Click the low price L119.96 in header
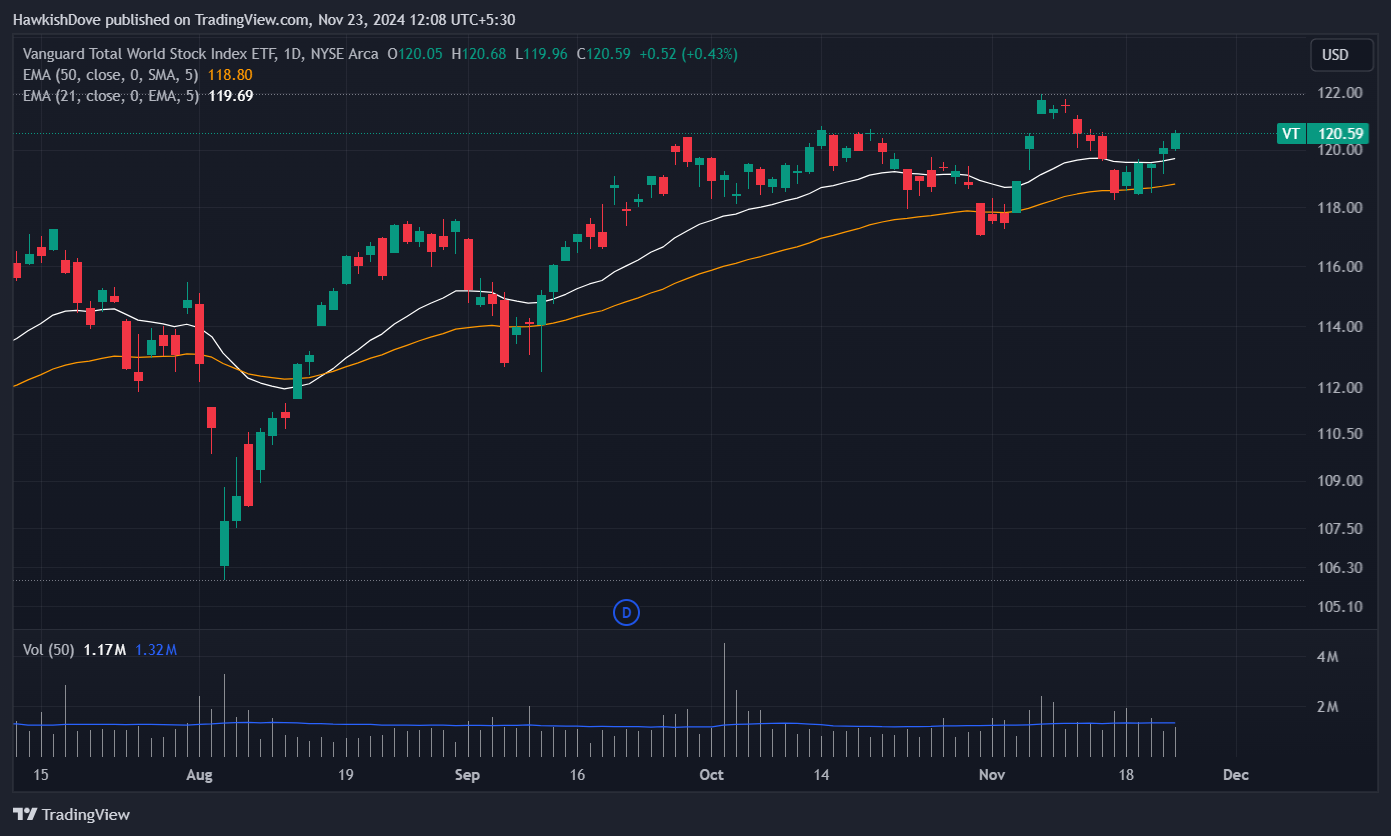The height and width of the screenshot is (836, 1391). click(541, 54)
